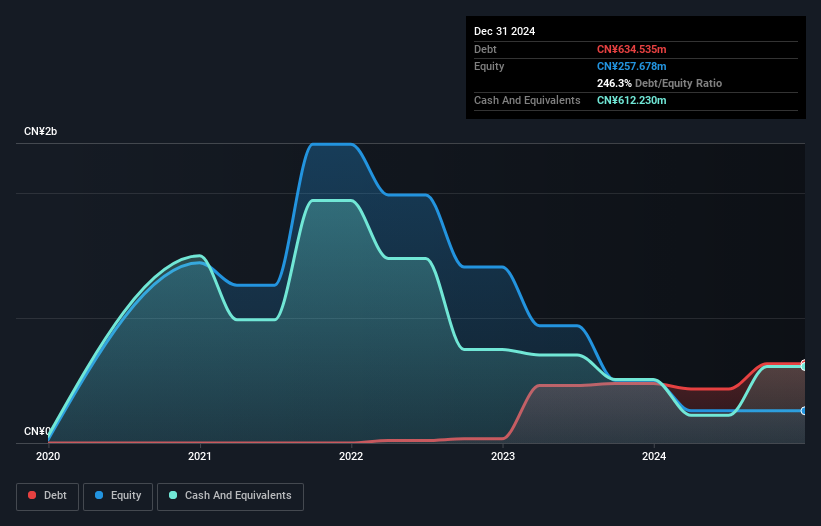Click the 2023 x-axis label
The height and width of the screenshot is (526, 821).
click(503, 456)
